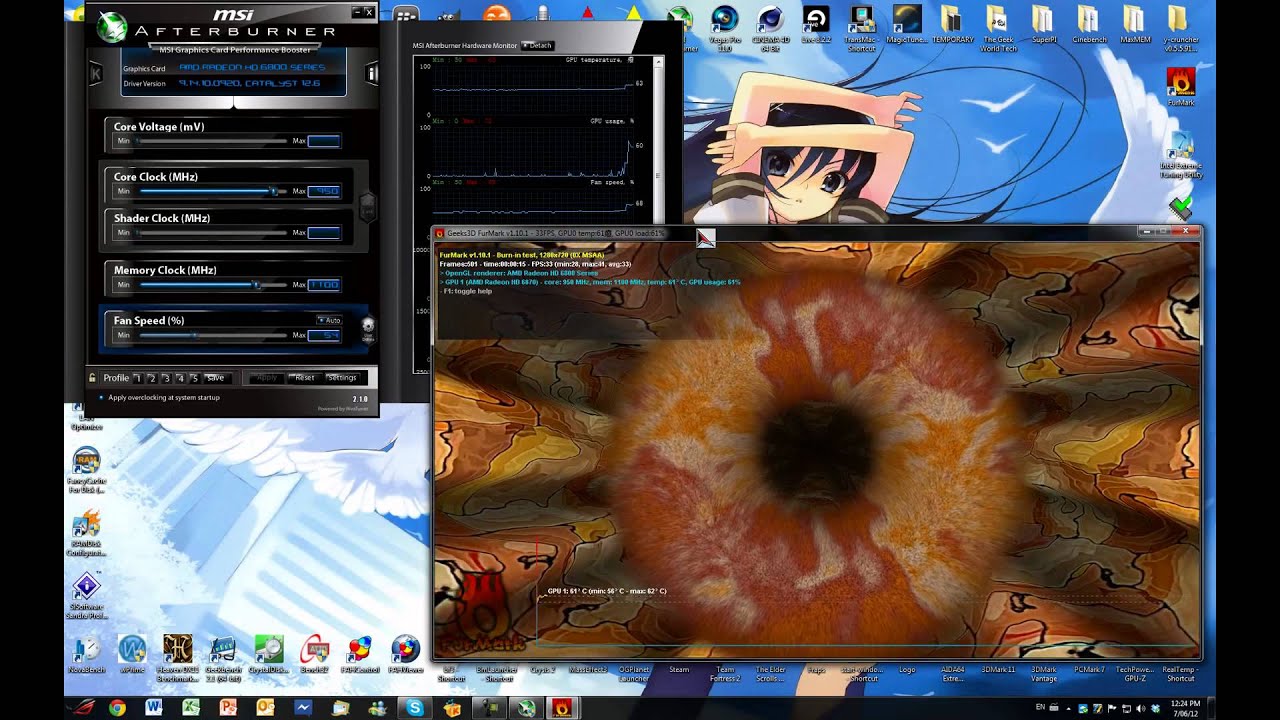Click the Memory Clock value field showing 1100
This screenshot has height=720, width=1280.
pyautogui.click(x=324, y=285)
